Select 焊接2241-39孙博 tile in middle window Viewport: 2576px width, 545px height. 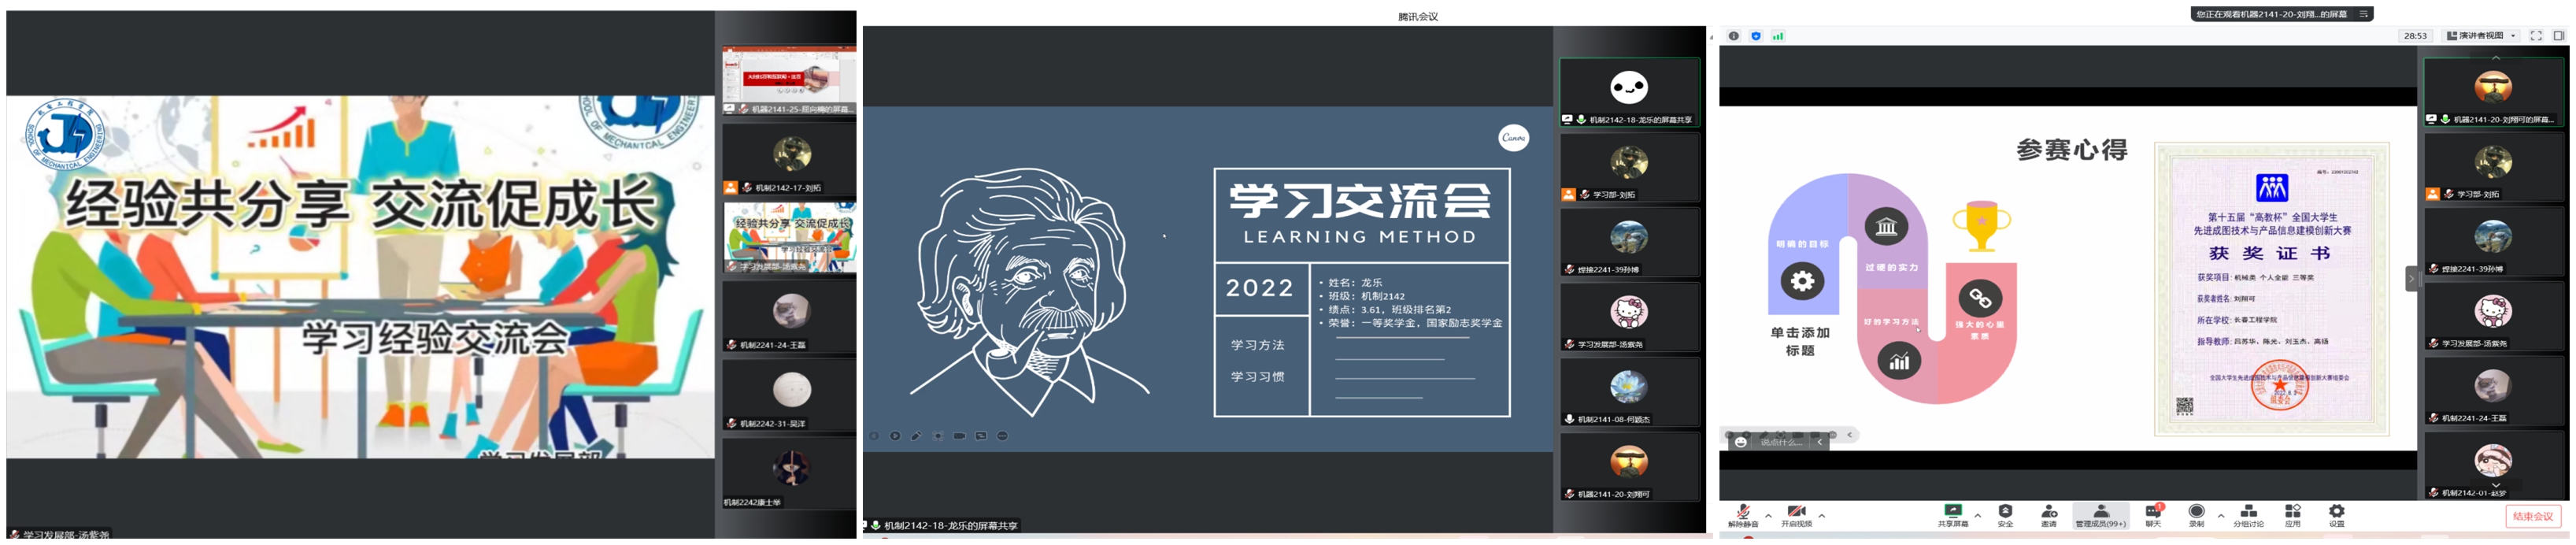[x=1629, y=243]
